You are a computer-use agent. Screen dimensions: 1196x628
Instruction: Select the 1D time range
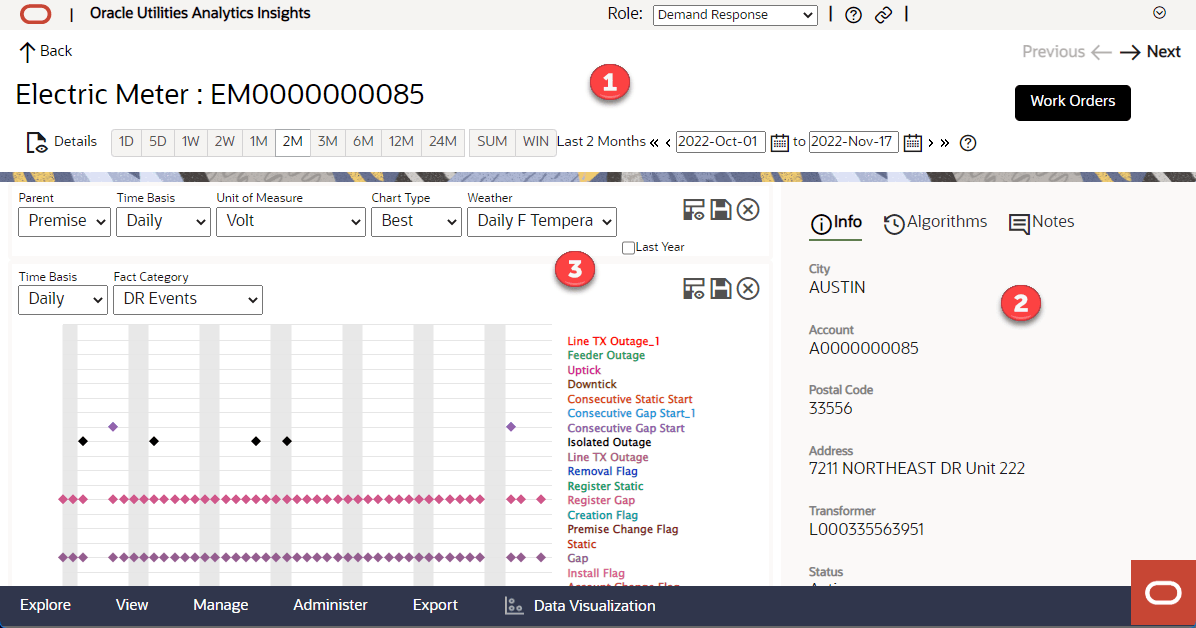(127, 142)
